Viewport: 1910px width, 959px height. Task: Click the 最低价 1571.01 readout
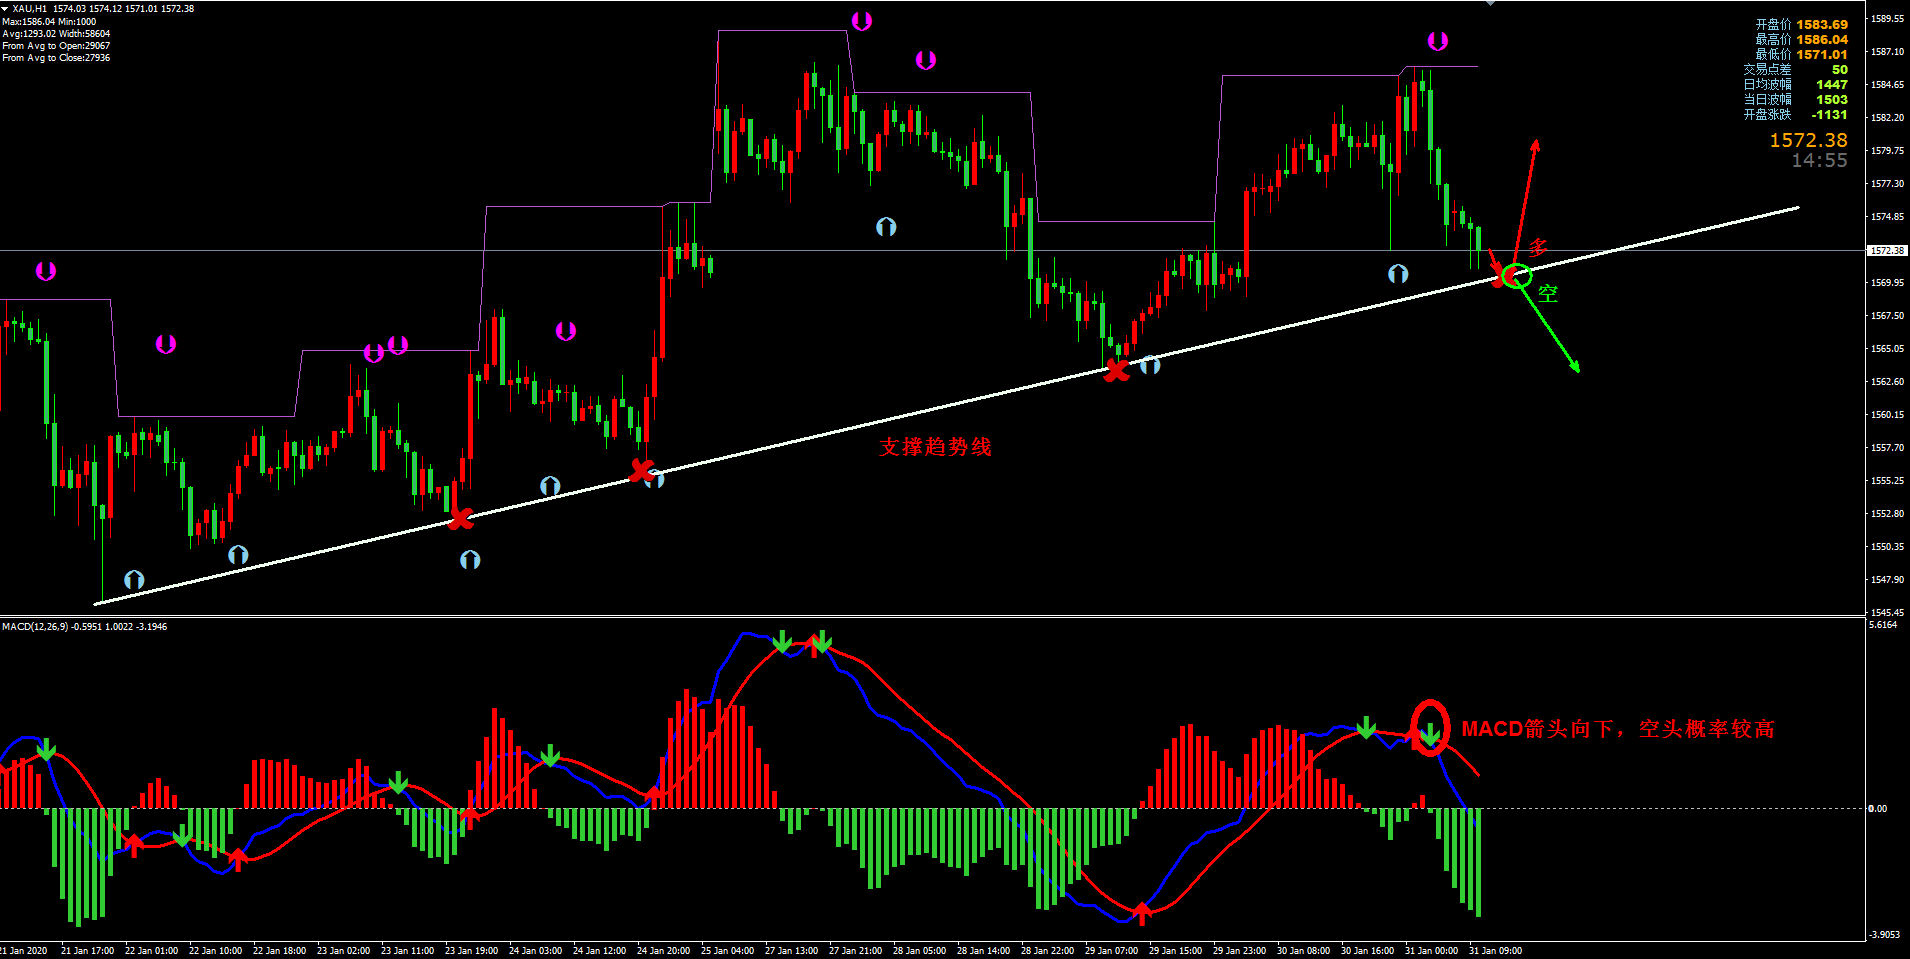[x=1801, y=54]
